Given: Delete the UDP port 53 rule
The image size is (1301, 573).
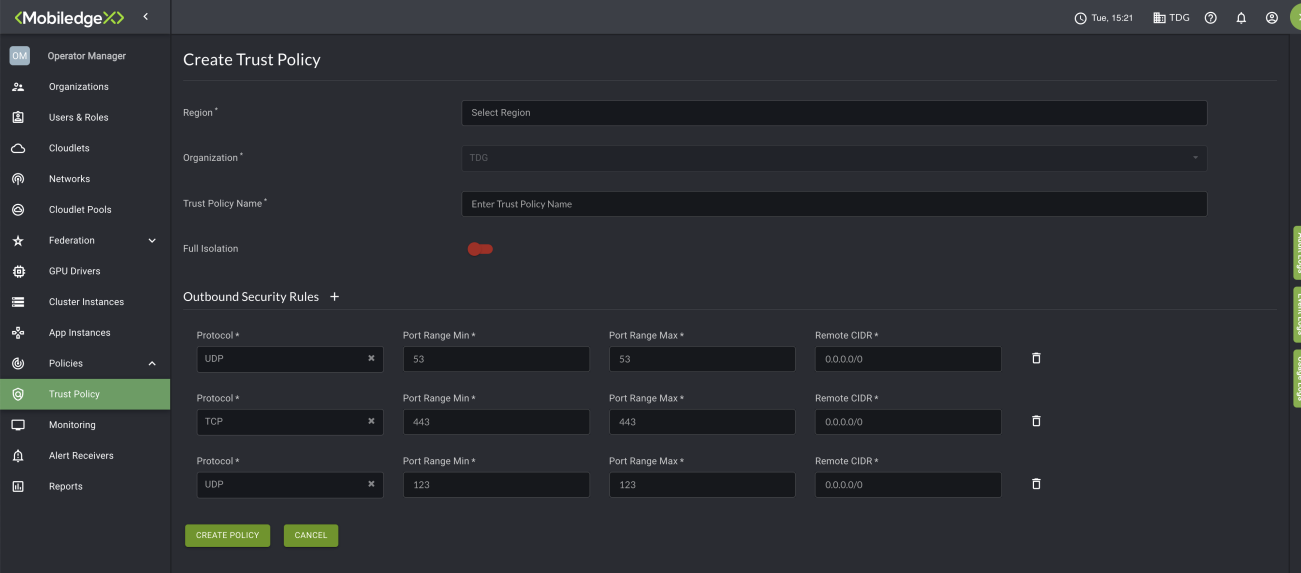Looking at the screenshot, I should [1036, 358].
